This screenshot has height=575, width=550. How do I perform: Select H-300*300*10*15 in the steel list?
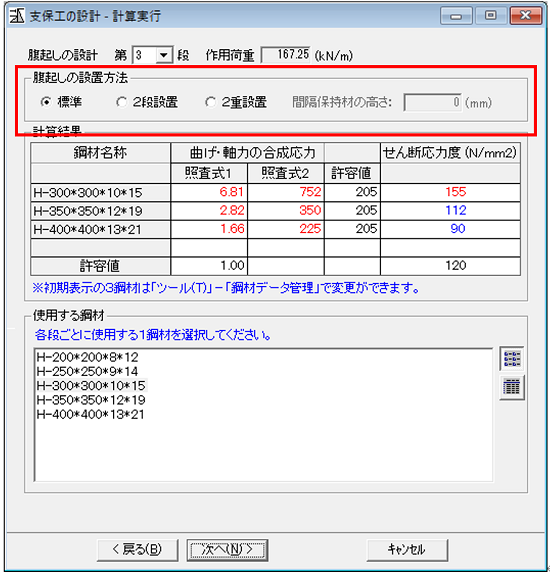[91, 386]
